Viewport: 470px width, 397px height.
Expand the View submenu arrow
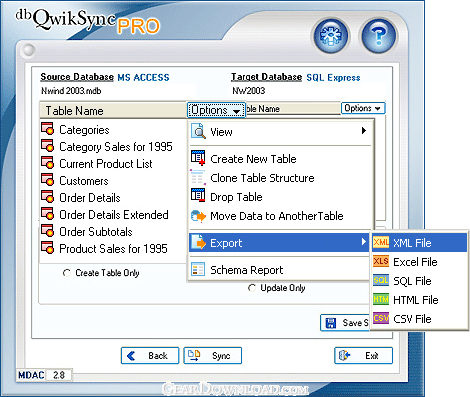(x=364, y=131)
